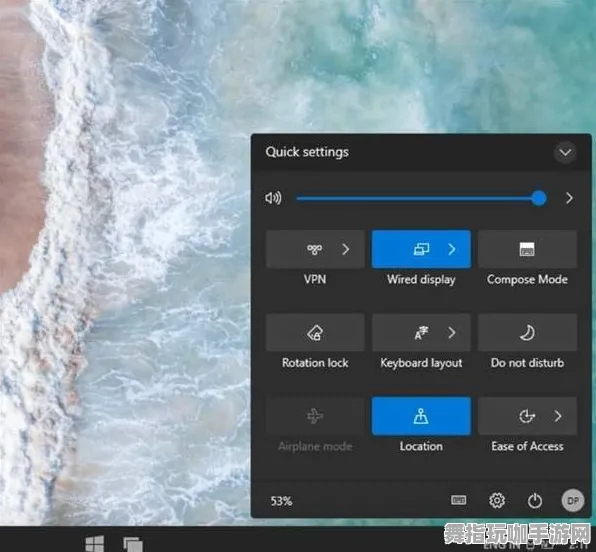596x552 pixels.
Task: Toggle the greyed Airplane mode tile
Action: click(x=315, y=416)
